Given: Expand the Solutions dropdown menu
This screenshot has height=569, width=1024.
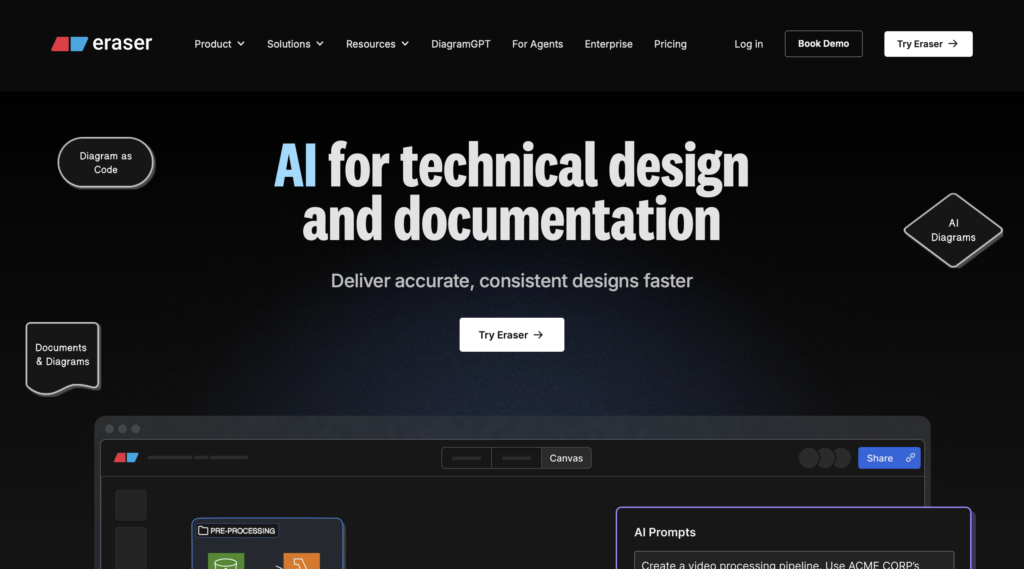Looking at the screenshot, I should (x=295, y=44).
